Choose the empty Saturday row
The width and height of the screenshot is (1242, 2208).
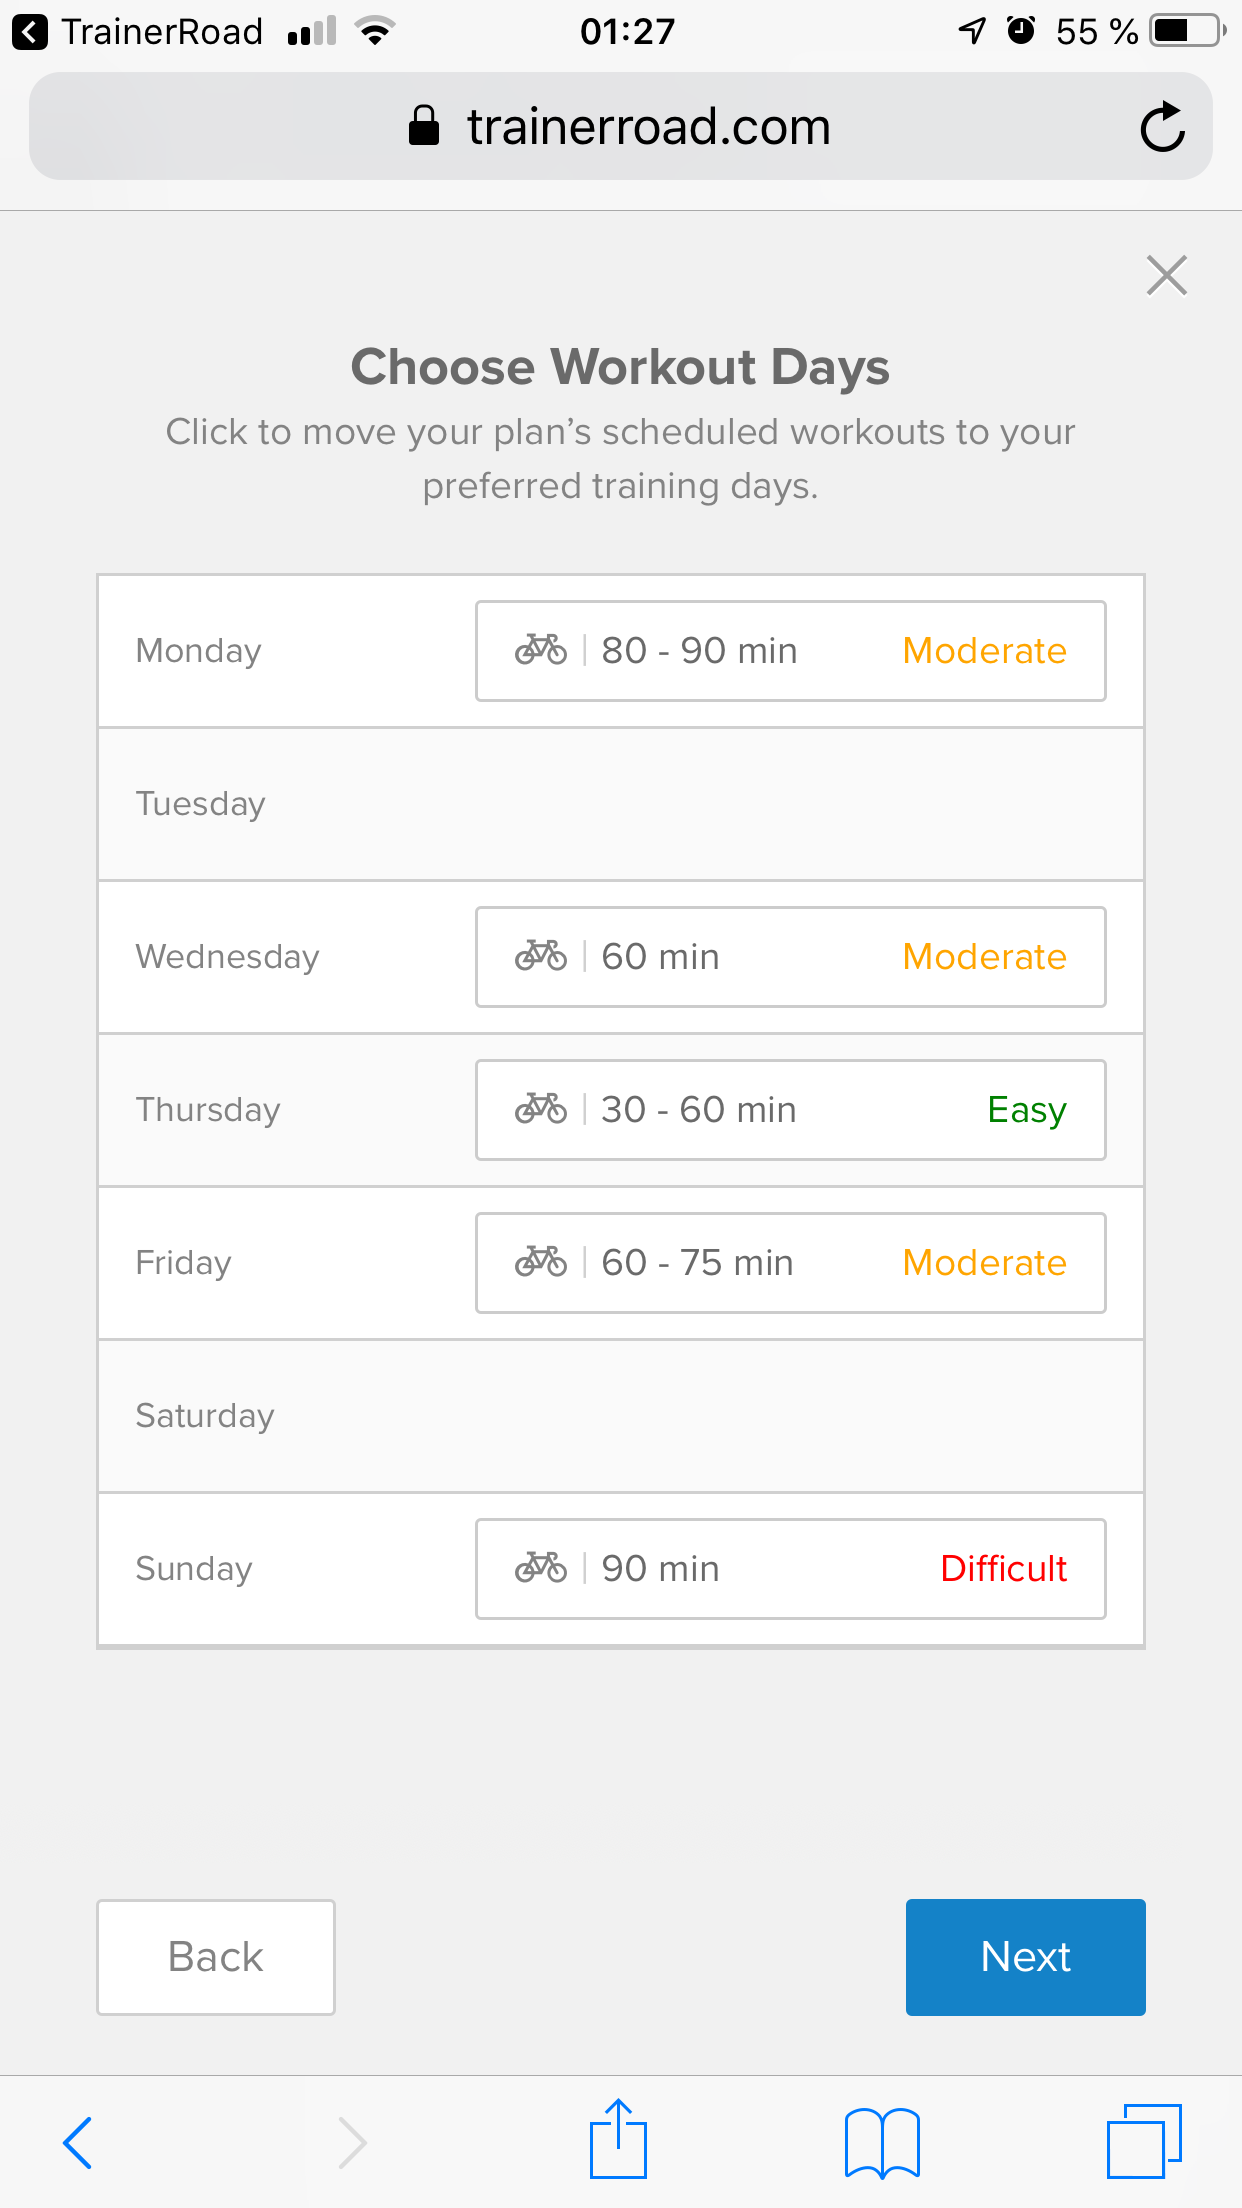point(620,1416)
